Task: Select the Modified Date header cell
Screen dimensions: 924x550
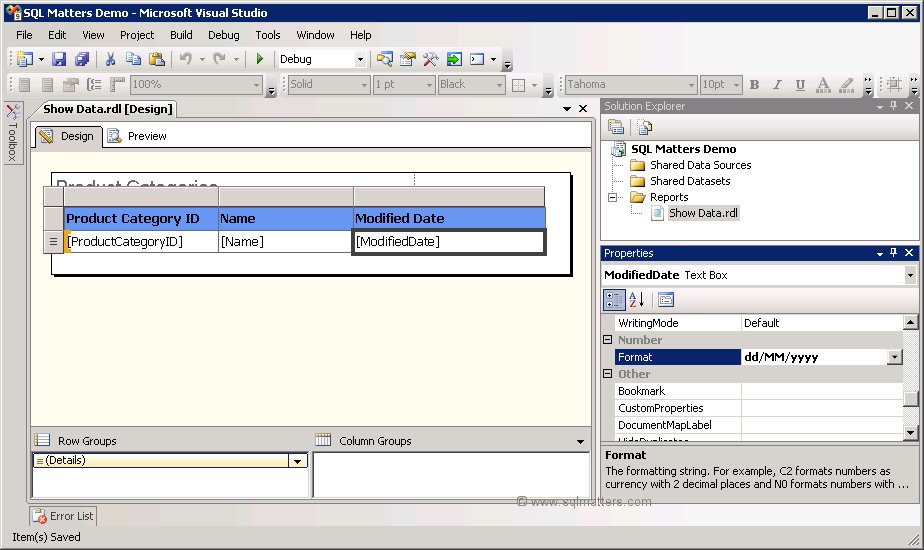Action: (449, 219)
